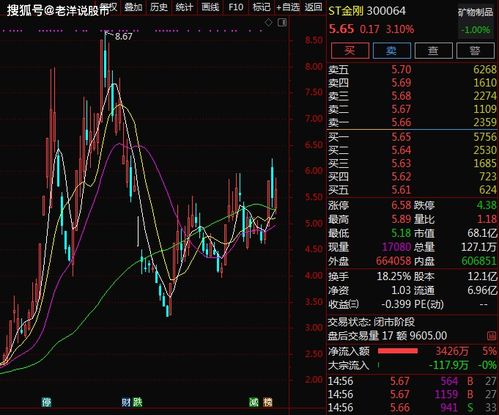Open the F10 company info item
This screenshot has width=499, height=415.
click(236, 7)
